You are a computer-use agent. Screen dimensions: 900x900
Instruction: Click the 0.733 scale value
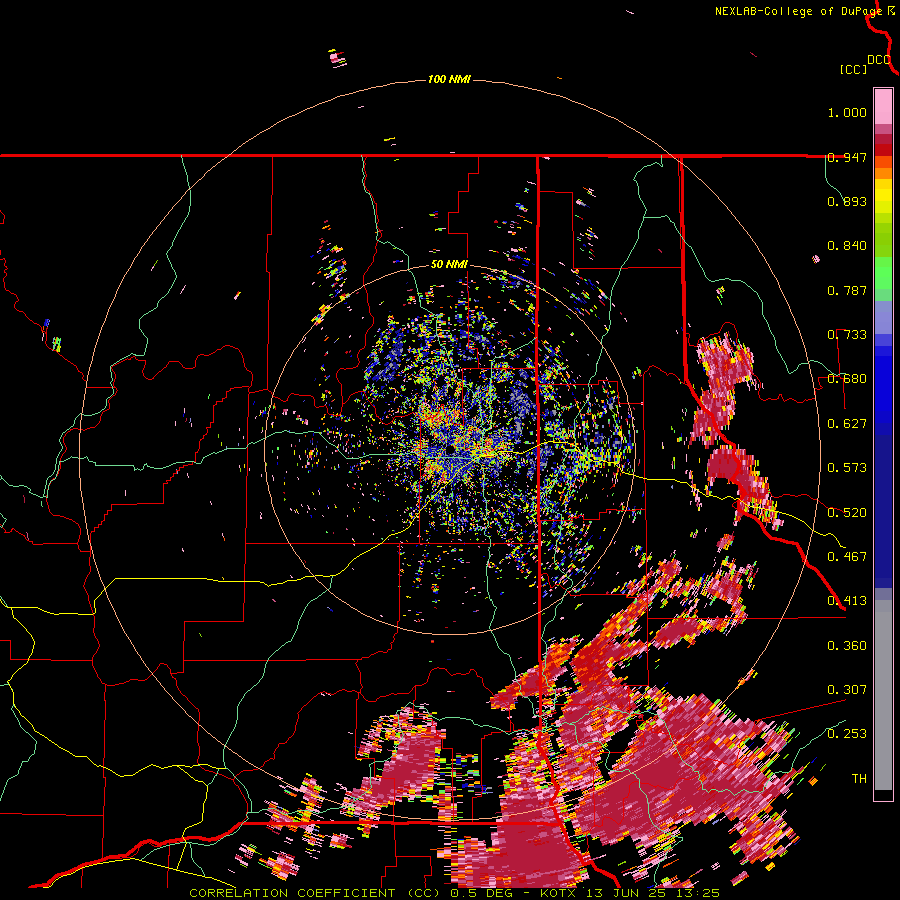pos(847,335)
